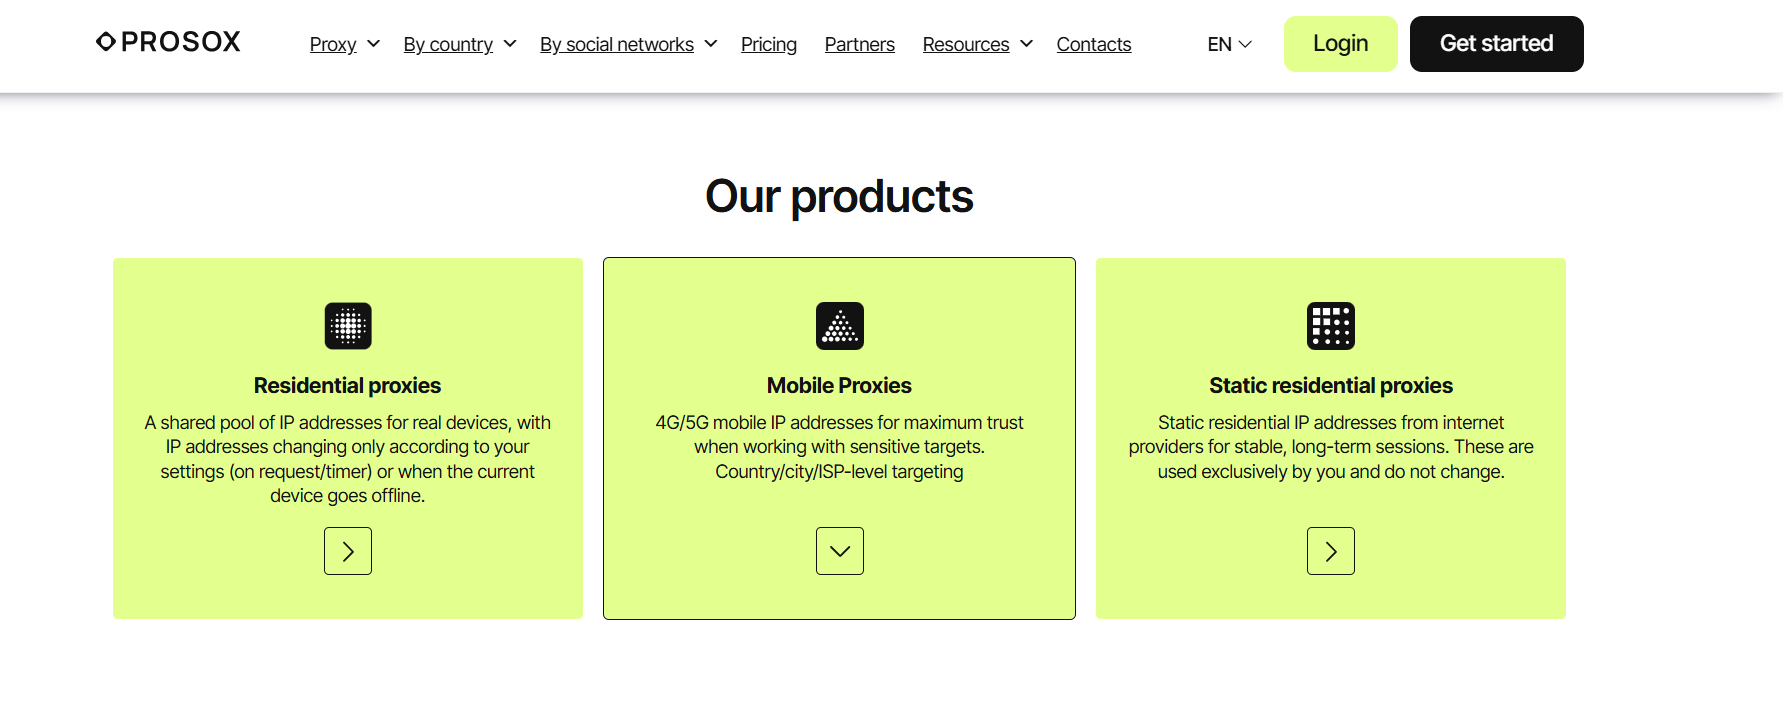Expand the Mobile Proxies card chevron
1783x707 pixels.
coord(840,551)
